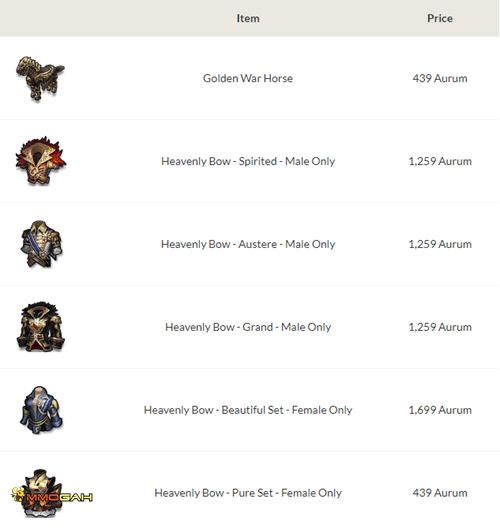Click the Item column header
The height and width of the screenshot is (529, 500).
click(x=248, y=18)
